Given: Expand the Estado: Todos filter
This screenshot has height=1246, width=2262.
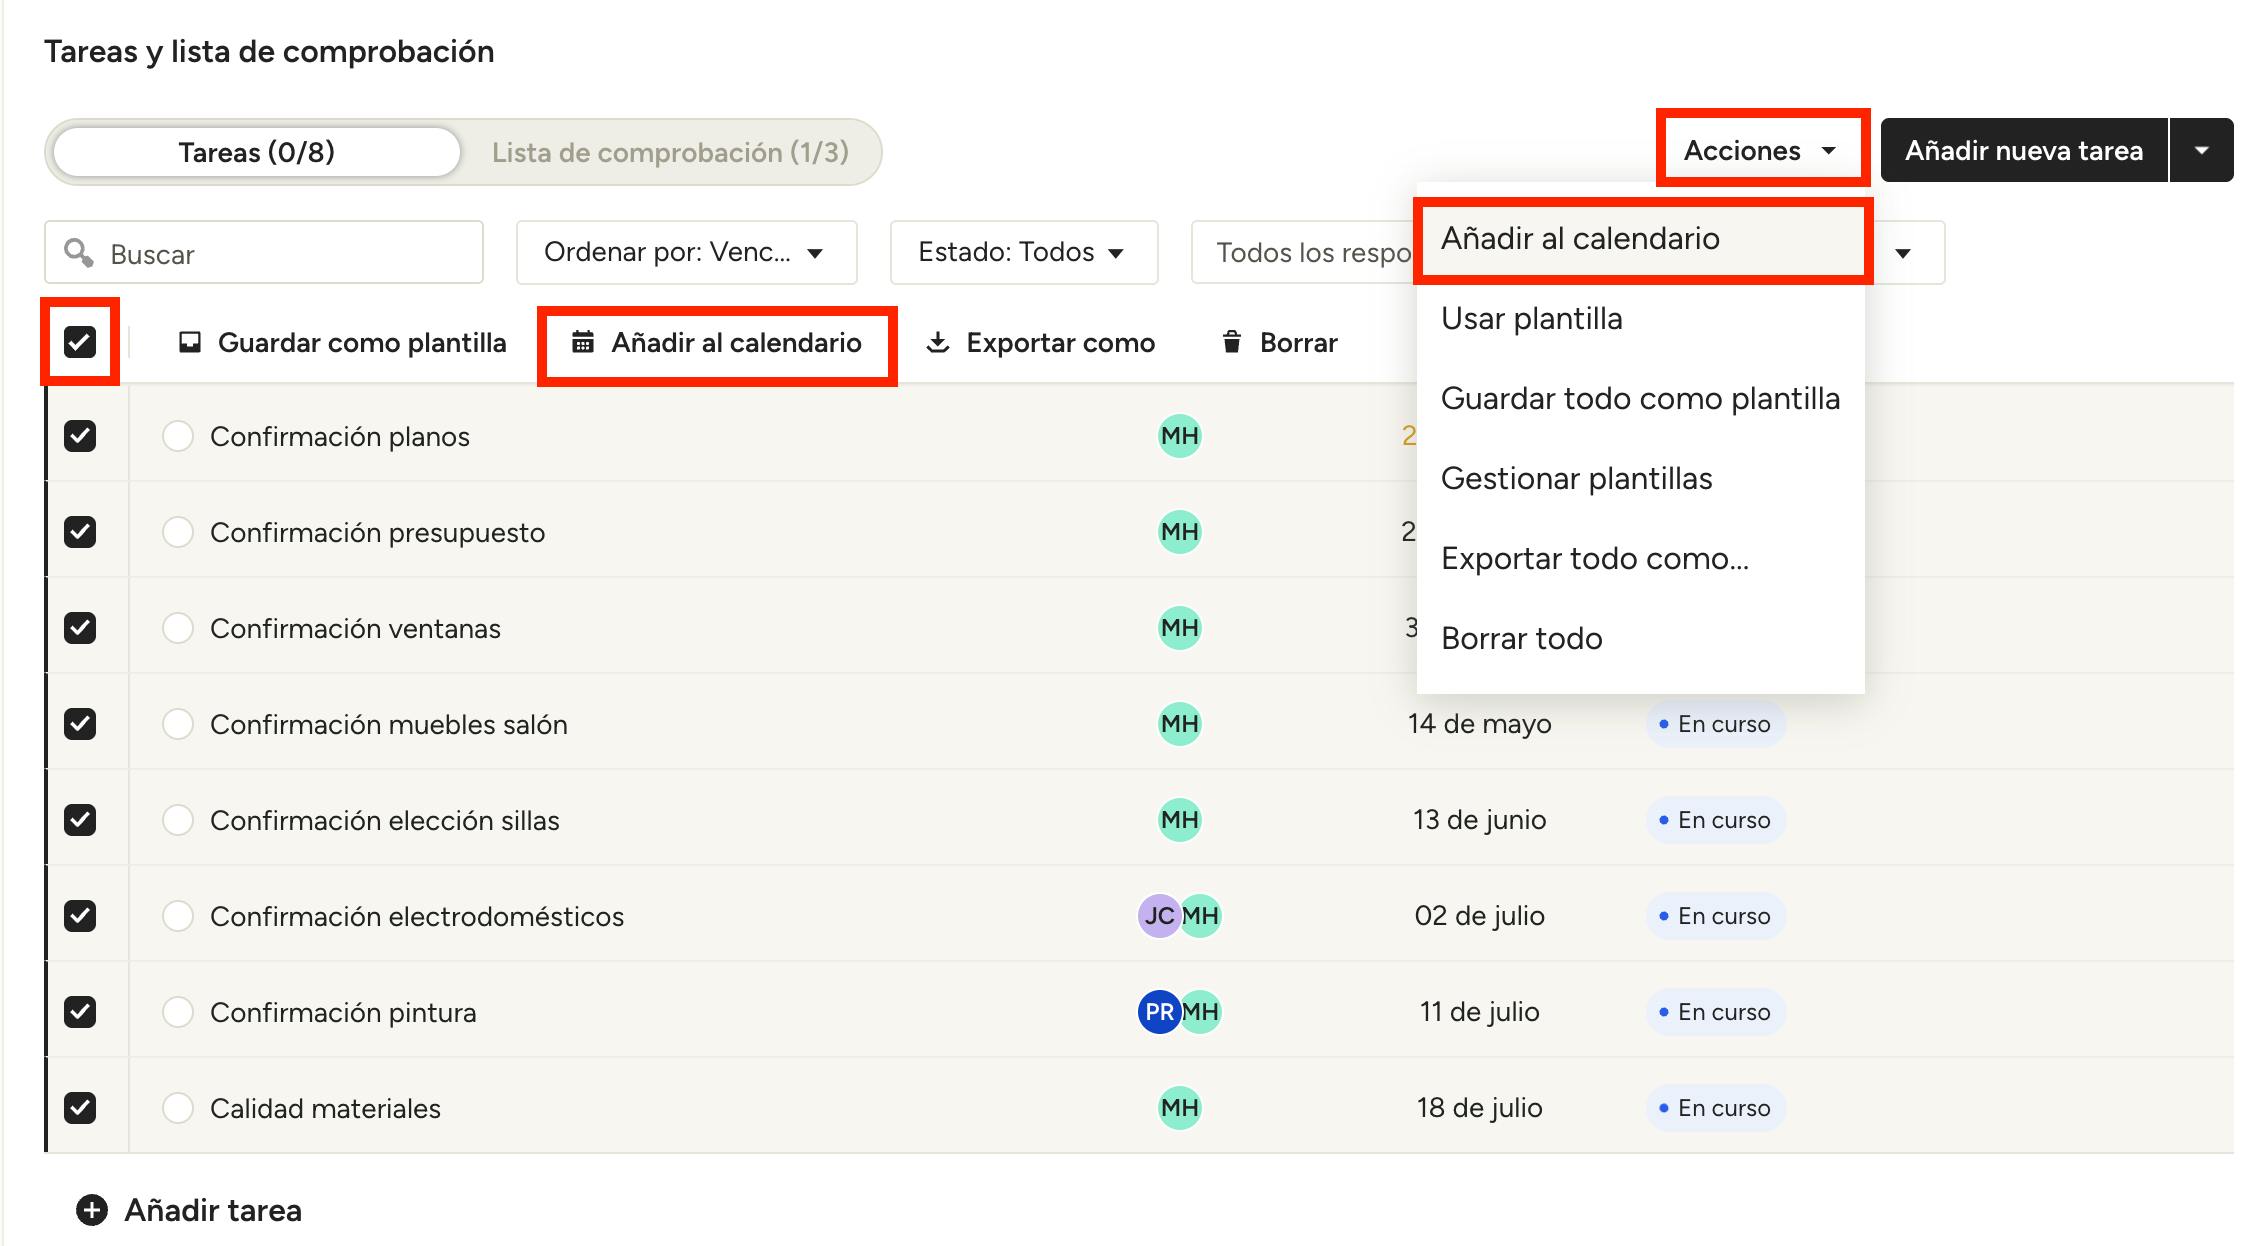Looking at the screenshot, I should (1023, 252).
